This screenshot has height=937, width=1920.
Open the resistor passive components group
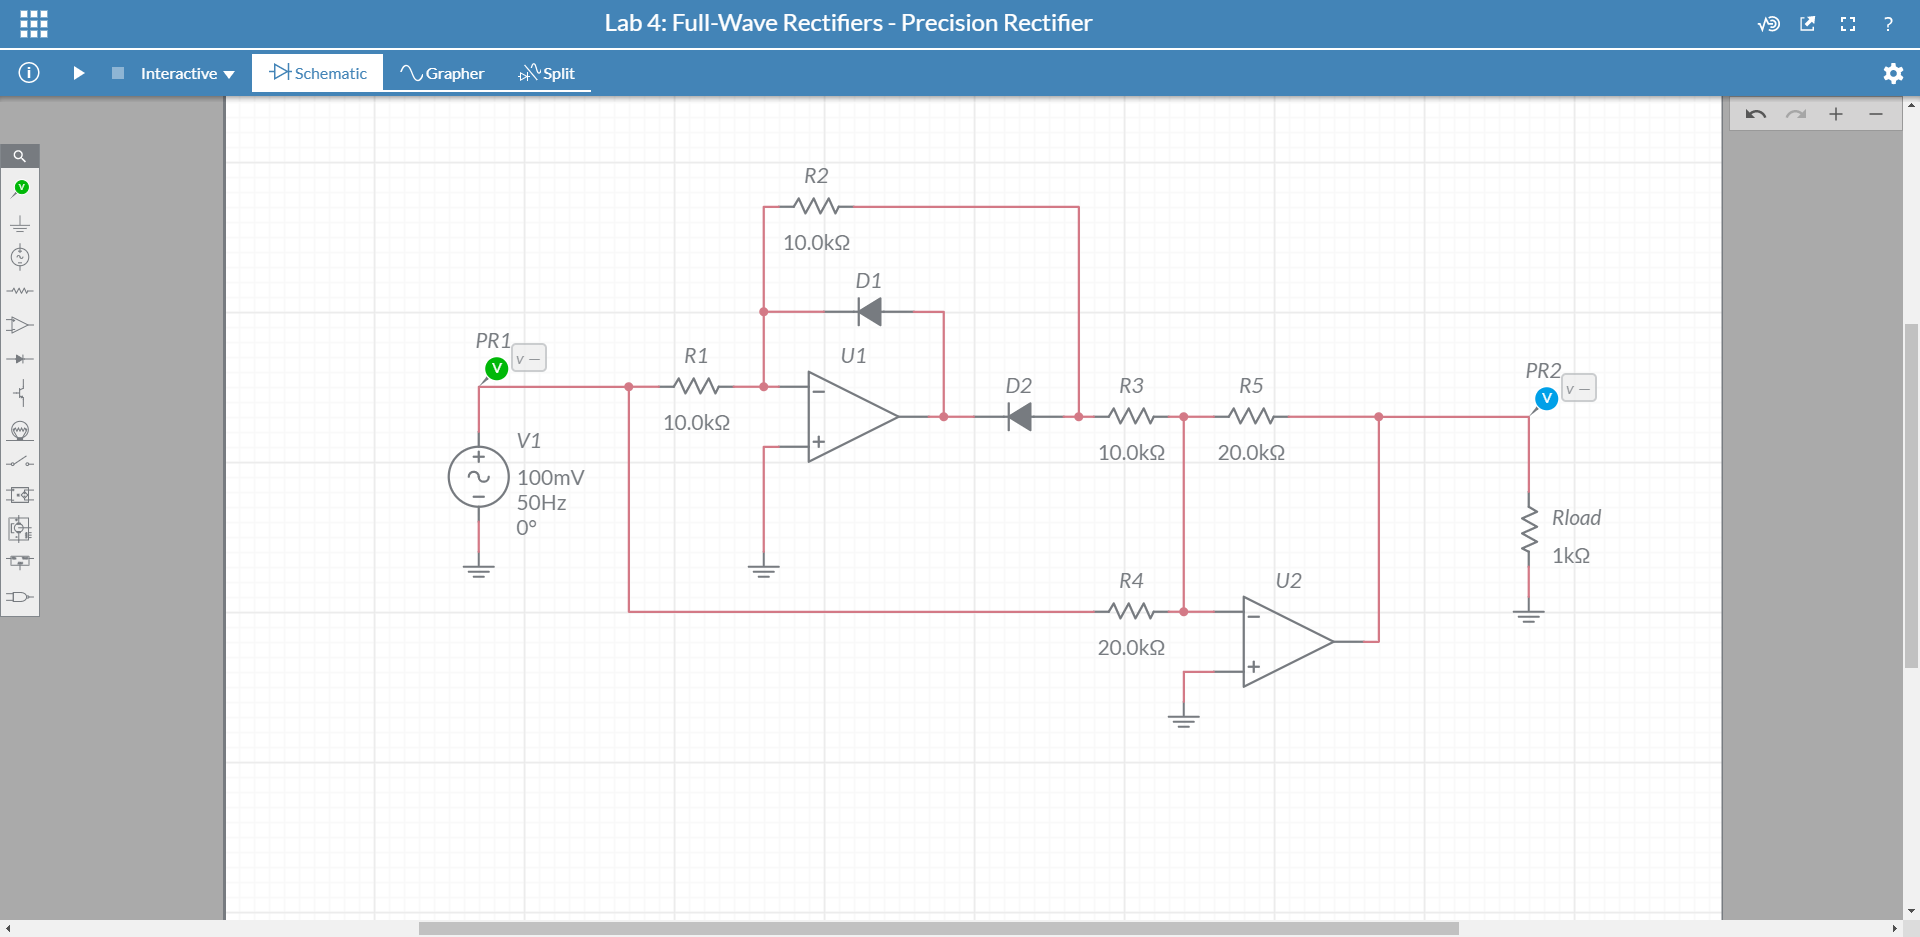pyautogui.click(x=20, y=291)
